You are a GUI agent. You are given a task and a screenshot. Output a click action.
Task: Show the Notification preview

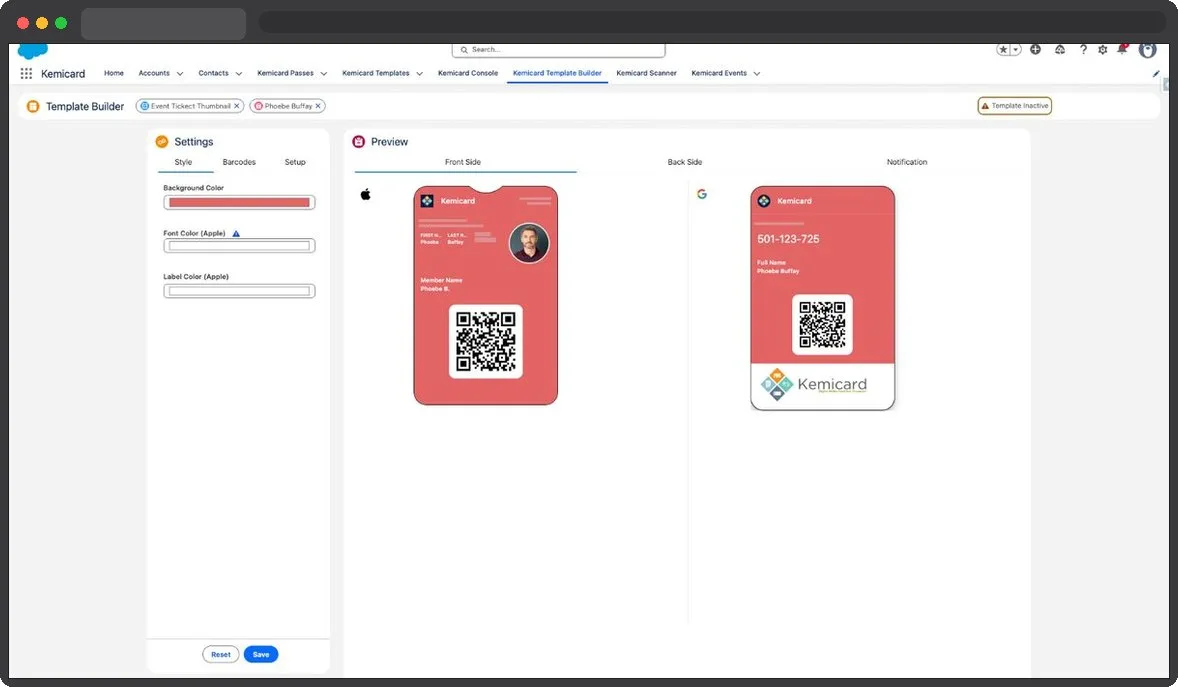click(x=907, y=162)
